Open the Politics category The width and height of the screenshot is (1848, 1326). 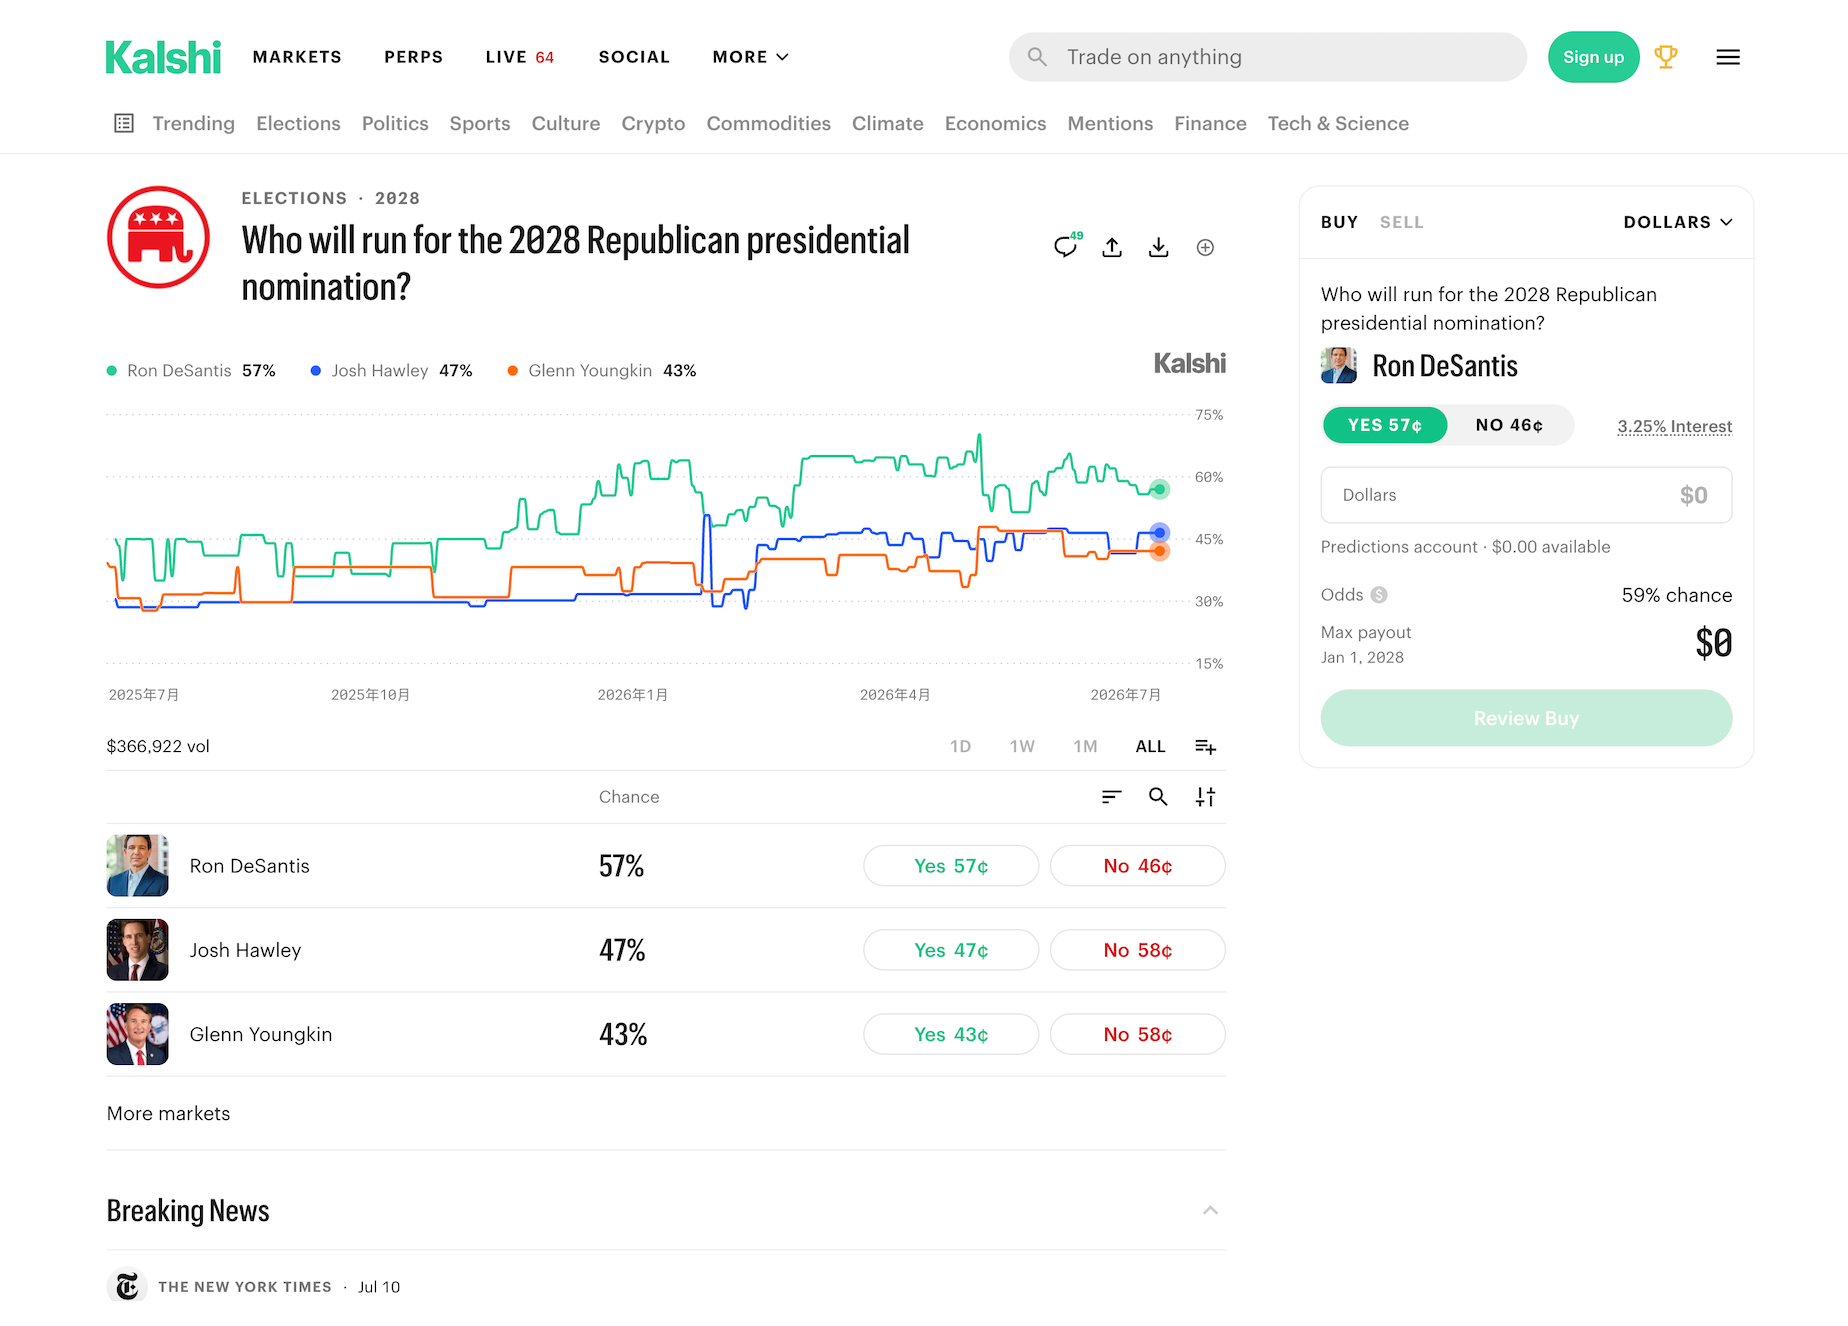click(395, 123)
